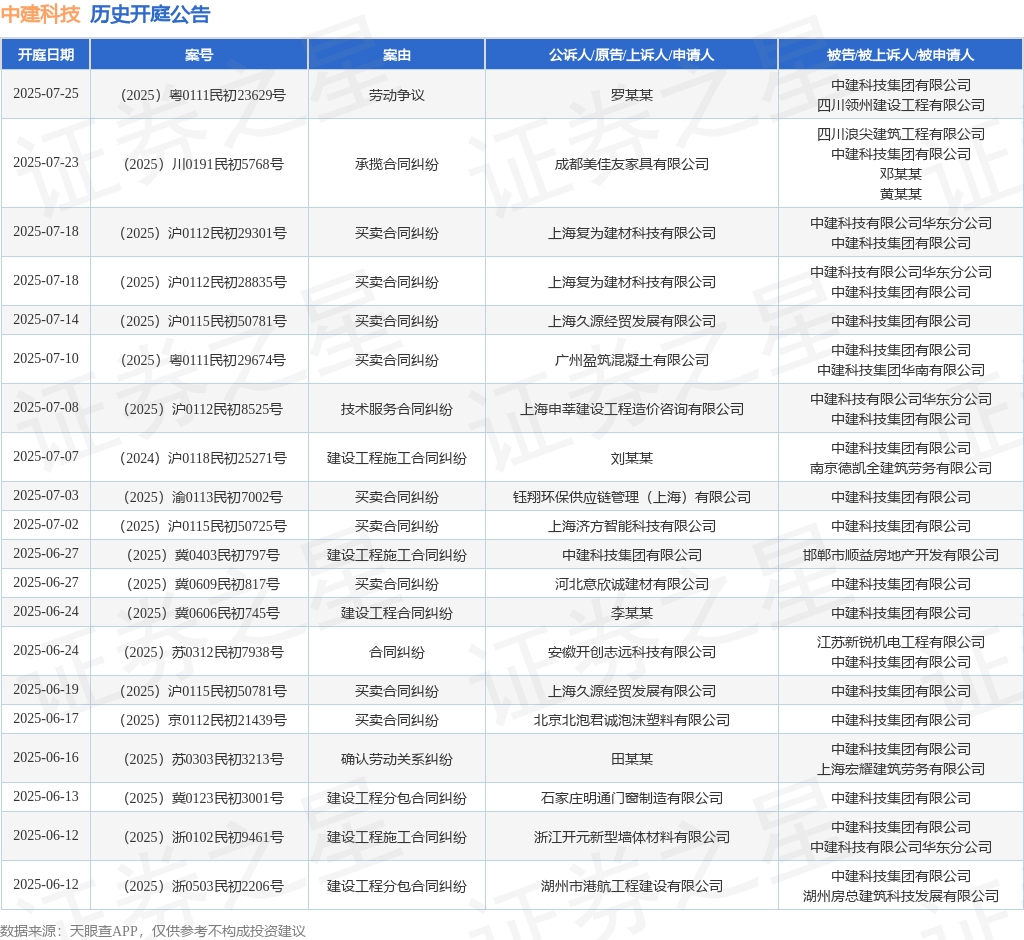
Task: Click plaintiff 浙江开元新型墙体材料有限公司
Action: (x=632, y=837)
